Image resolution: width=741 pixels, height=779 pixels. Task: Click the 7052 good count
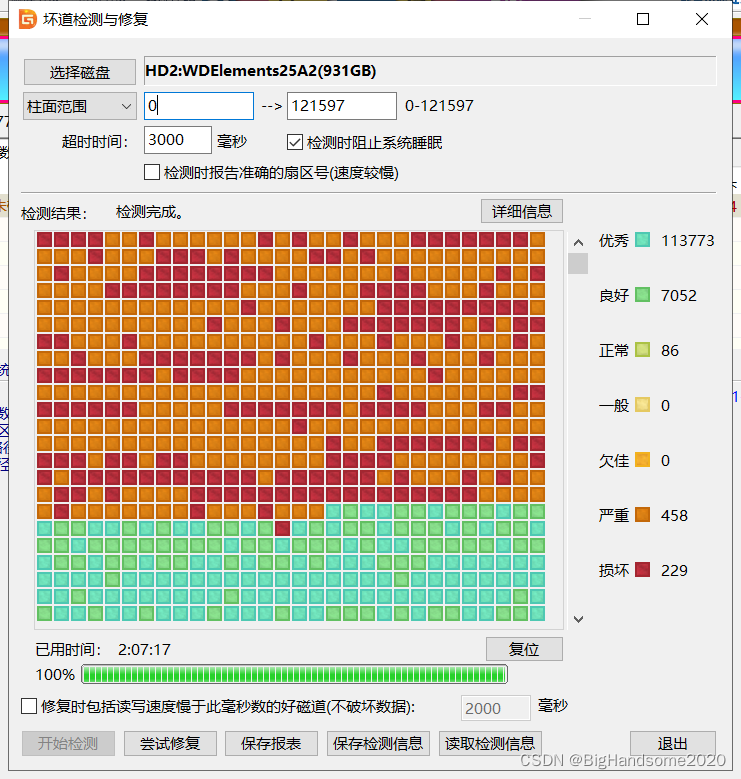[678, 296]
